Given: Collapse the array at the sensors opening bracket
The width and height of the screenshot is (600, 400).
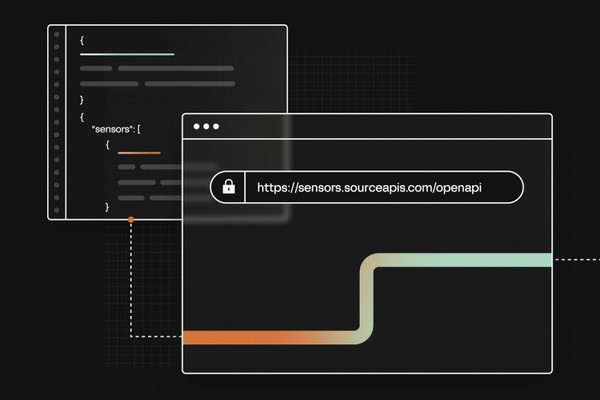Looking at the screenshot, I should (139, 130).
